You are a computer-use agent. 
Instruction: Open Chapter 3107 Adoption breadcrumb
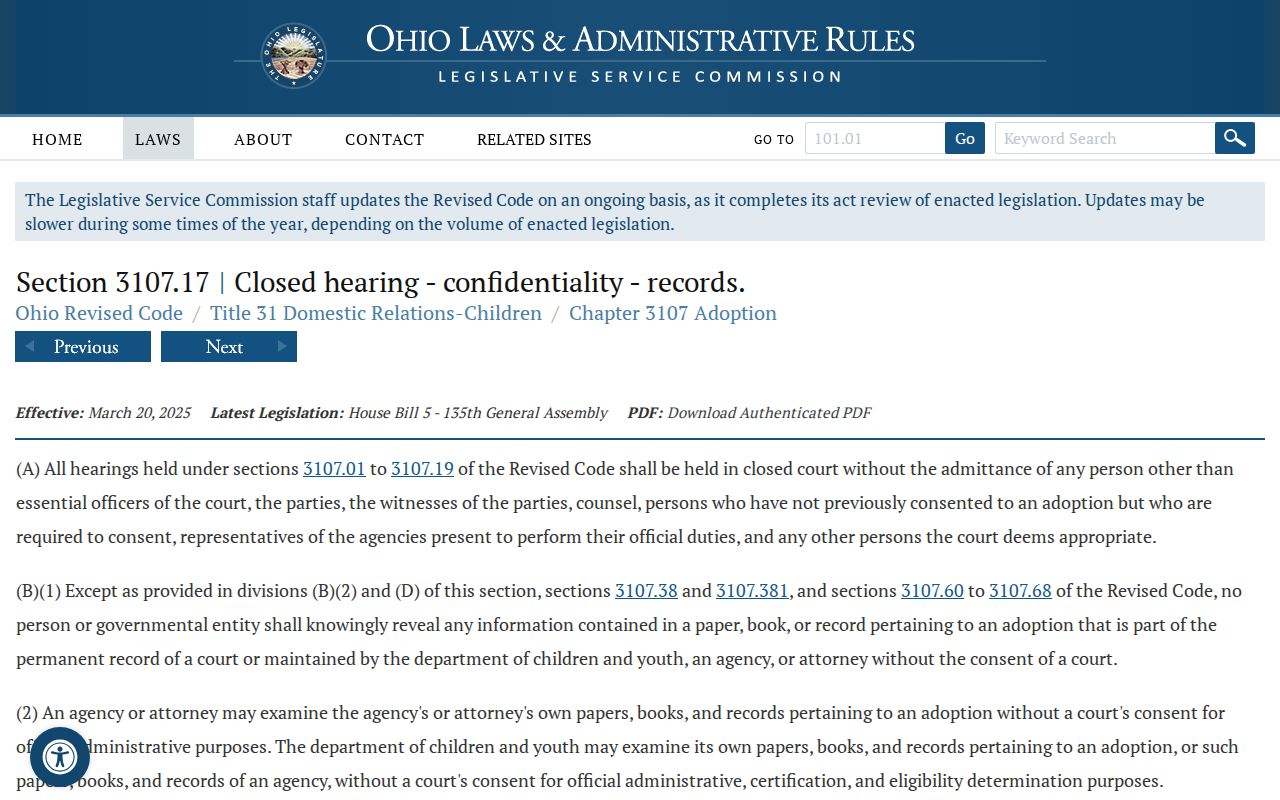673,313
